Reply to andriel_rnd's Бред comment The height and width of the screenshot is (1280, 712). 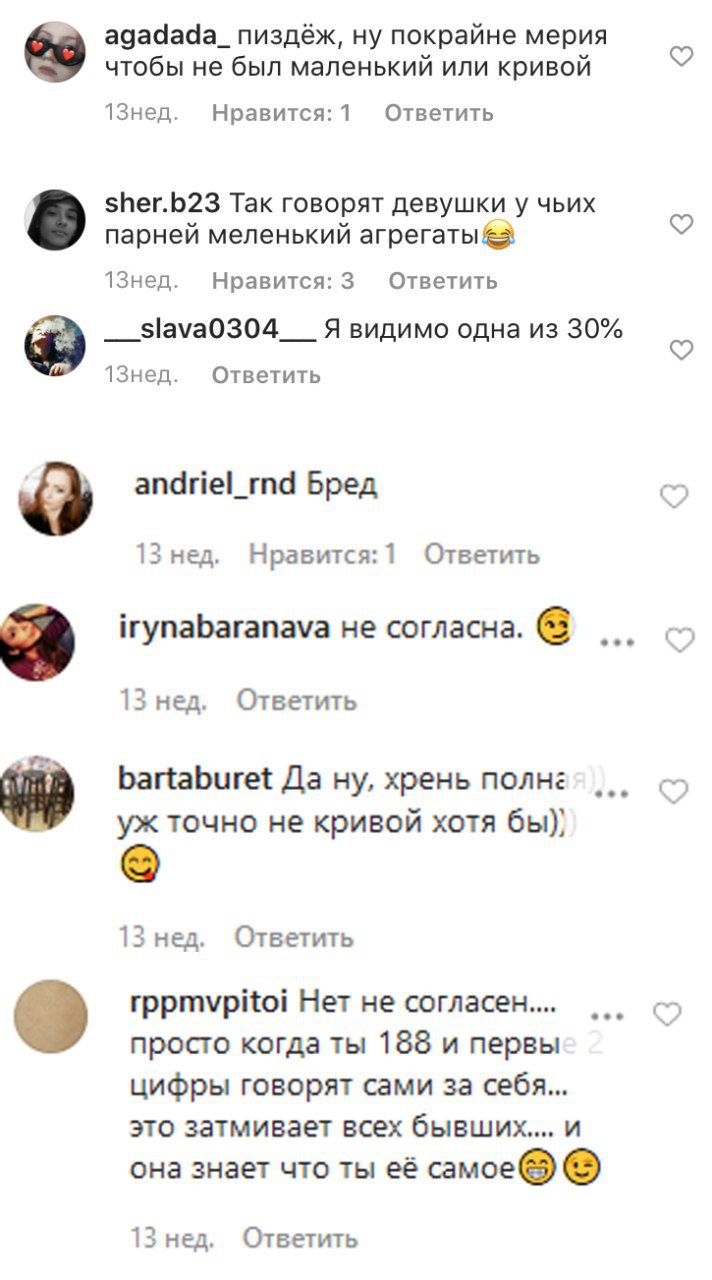point(482,553)
